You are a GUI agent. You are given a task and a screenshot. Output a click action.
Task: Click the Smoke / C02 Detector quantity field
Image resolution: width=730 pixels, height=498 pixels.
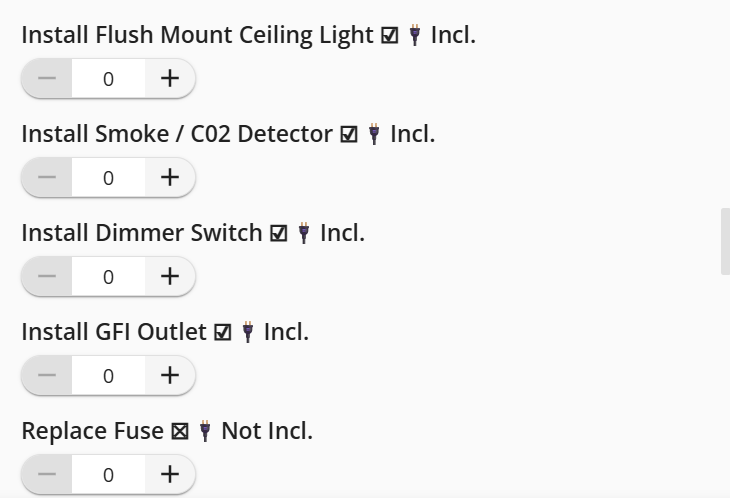tap(108, 178)
